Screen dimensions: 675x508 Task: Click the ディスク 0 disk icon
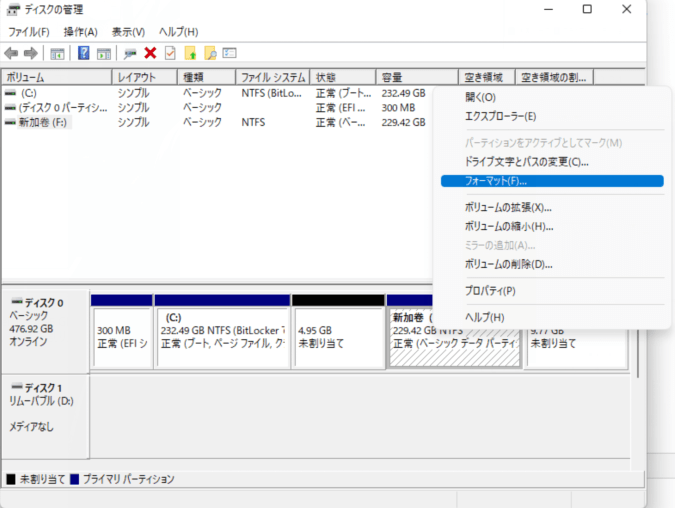point(17,301)
